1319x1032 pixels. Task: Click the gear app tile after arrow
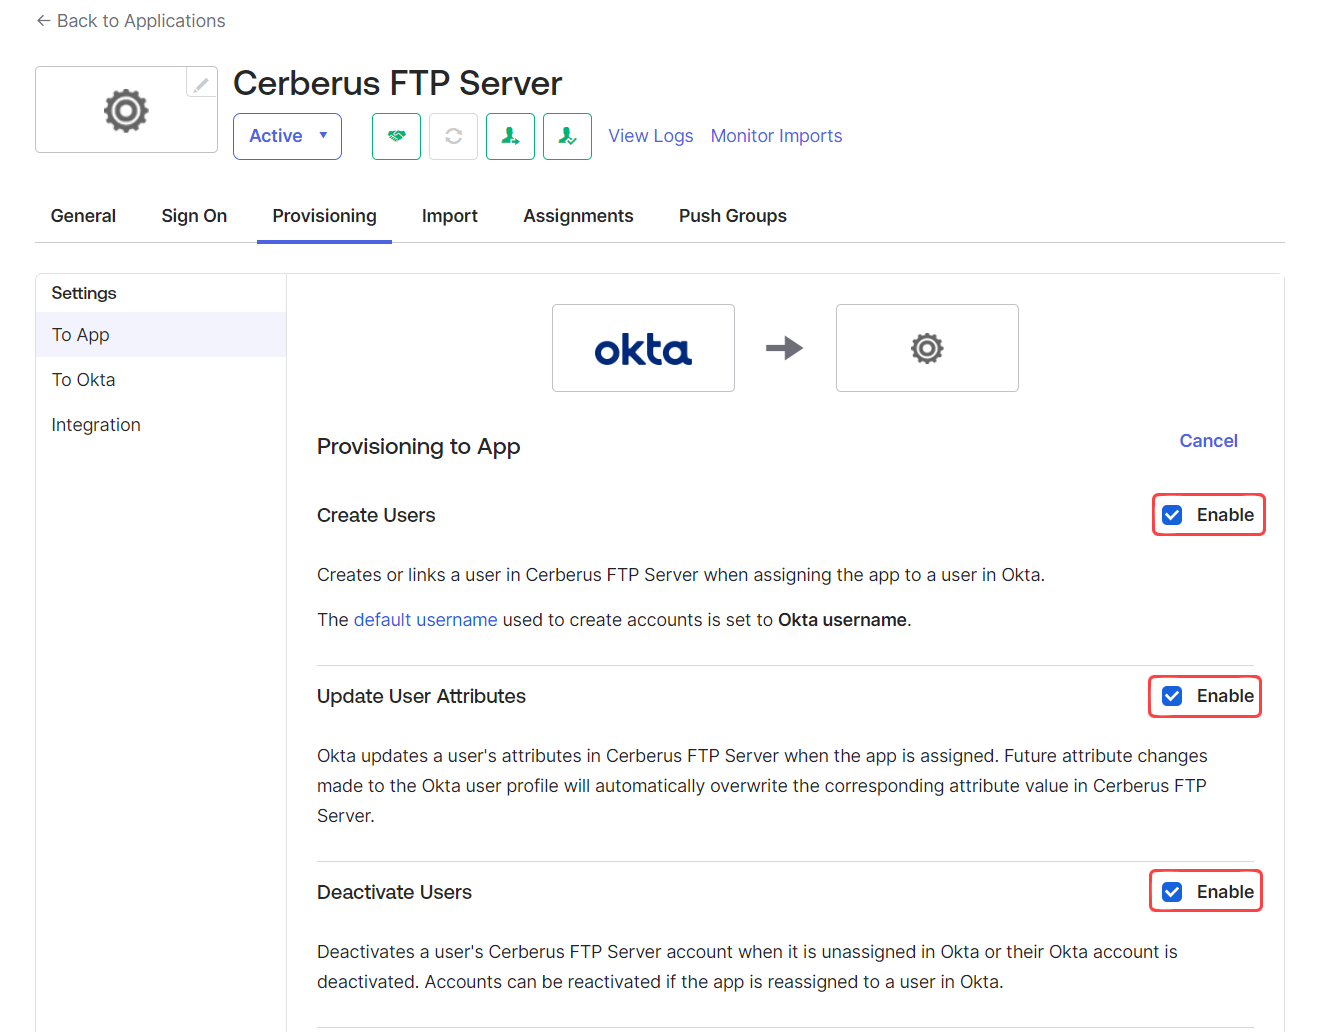click(927, 348)
